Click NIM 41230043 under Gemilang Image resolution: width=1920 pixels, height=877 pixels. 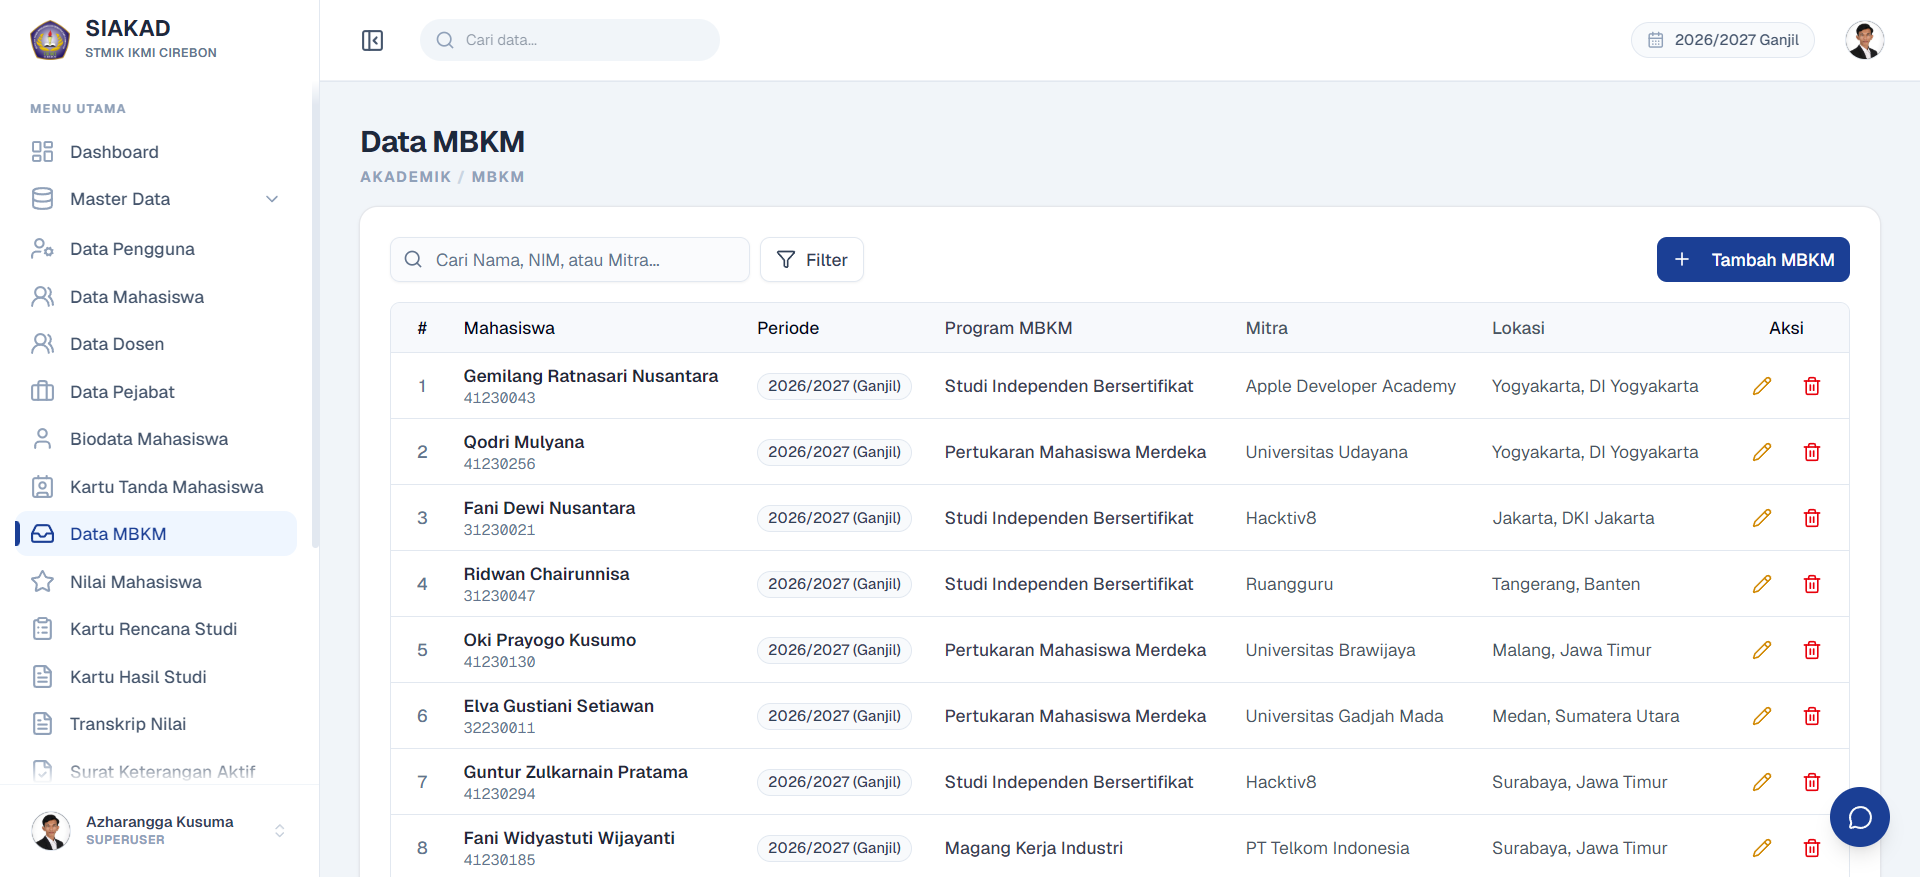click(499, 398)
